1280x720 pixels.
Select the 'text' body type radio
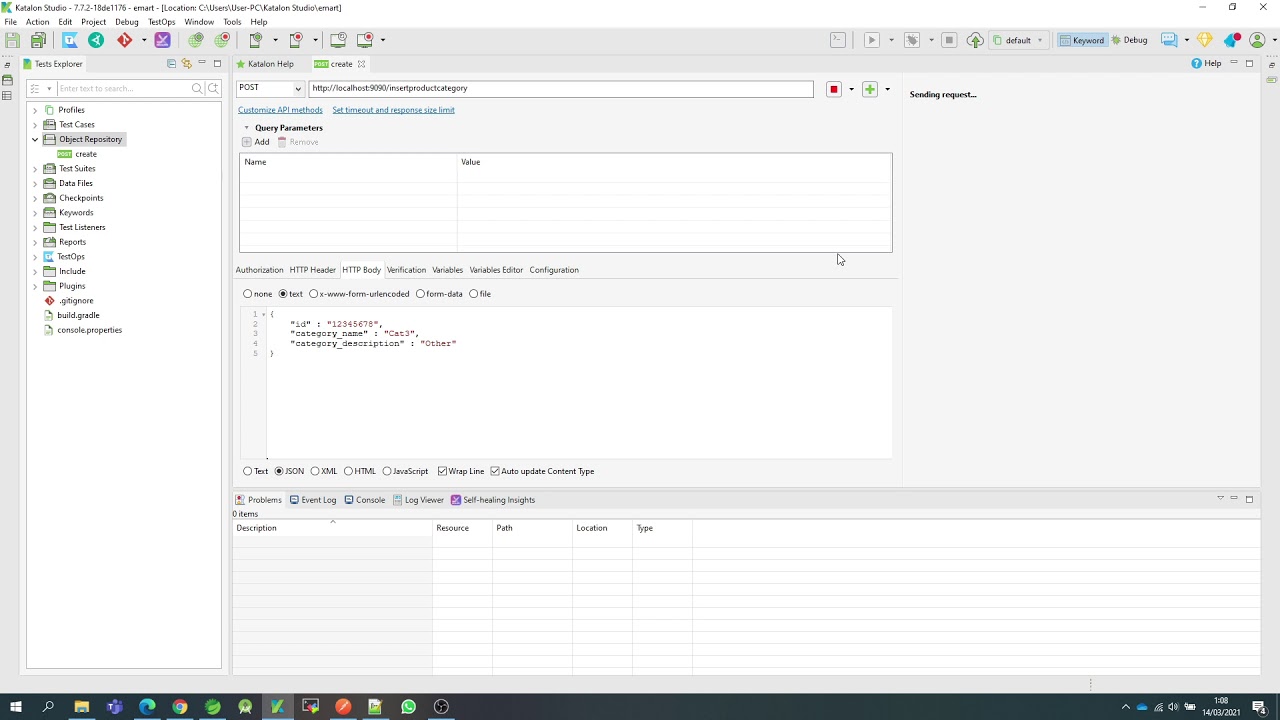[283, 294]
